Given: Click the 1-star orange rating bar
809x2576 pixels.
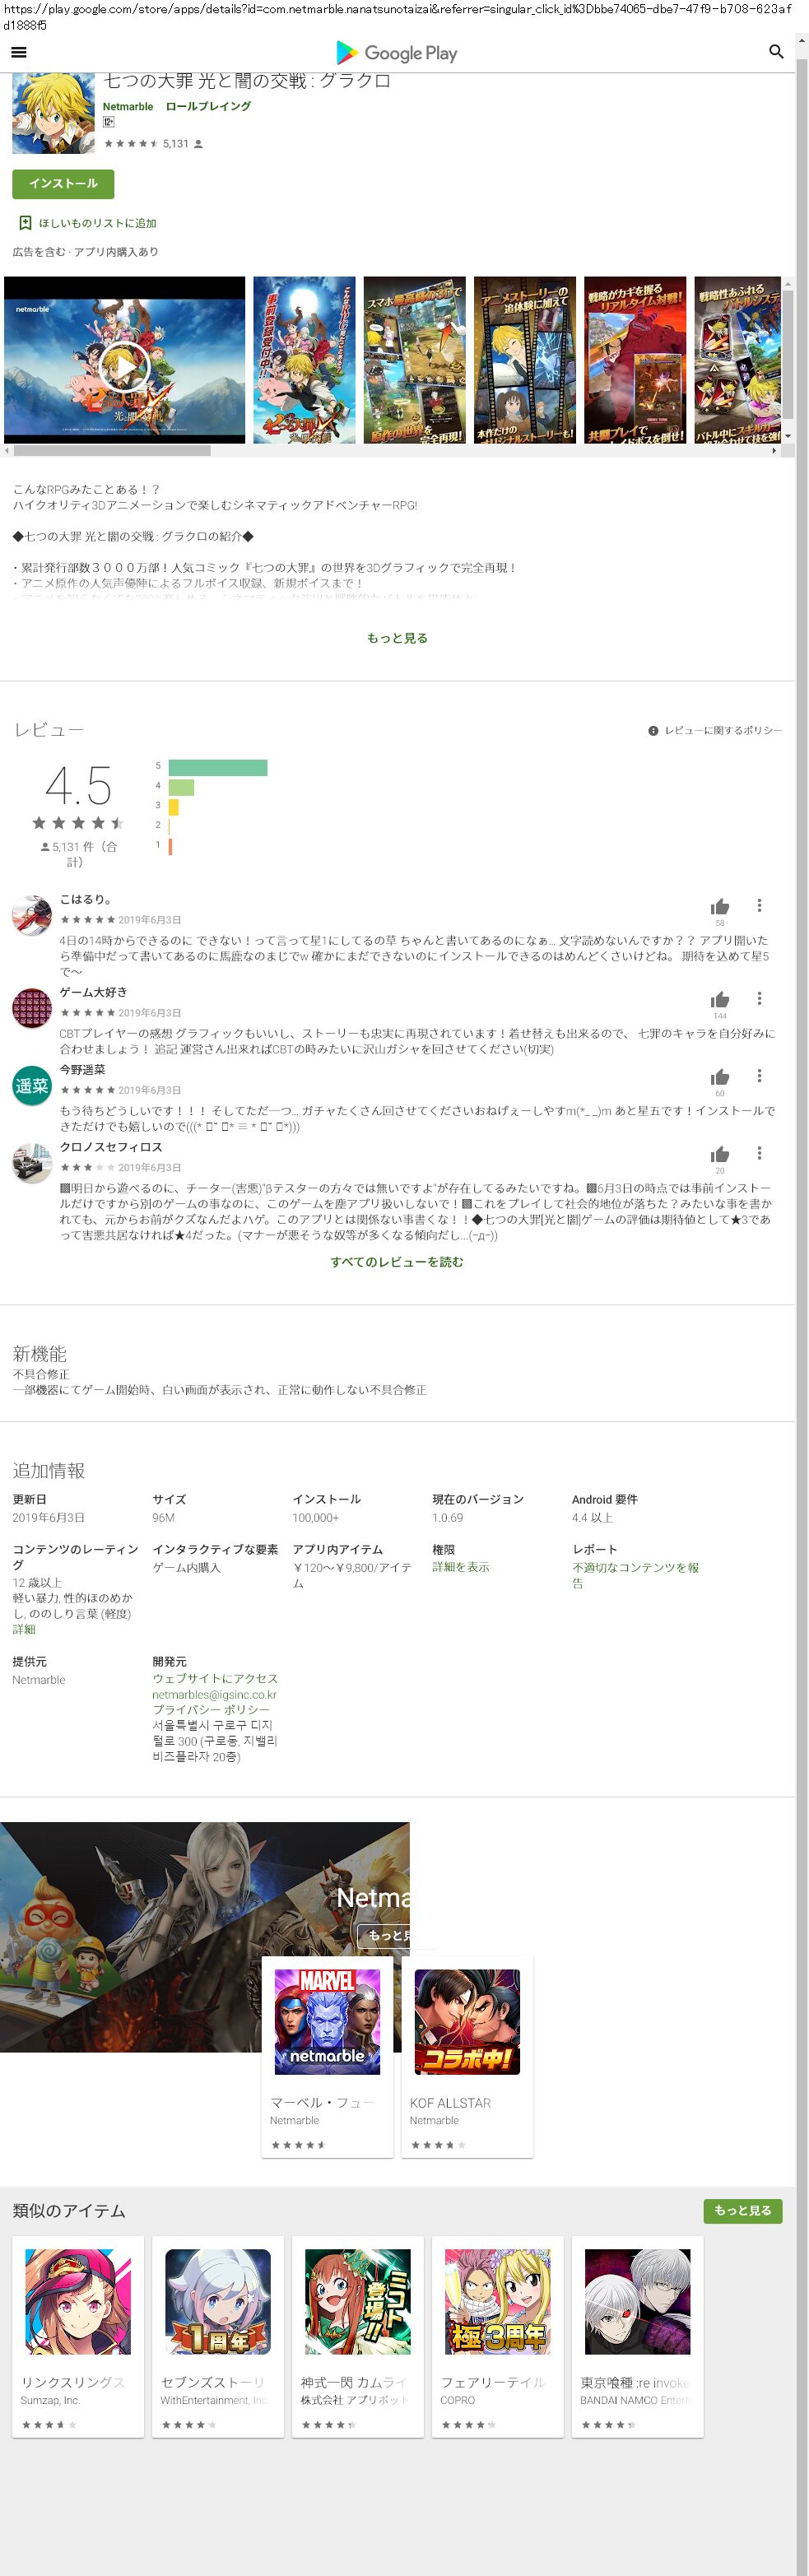Looking at the screenshot, I should [170, 846].
